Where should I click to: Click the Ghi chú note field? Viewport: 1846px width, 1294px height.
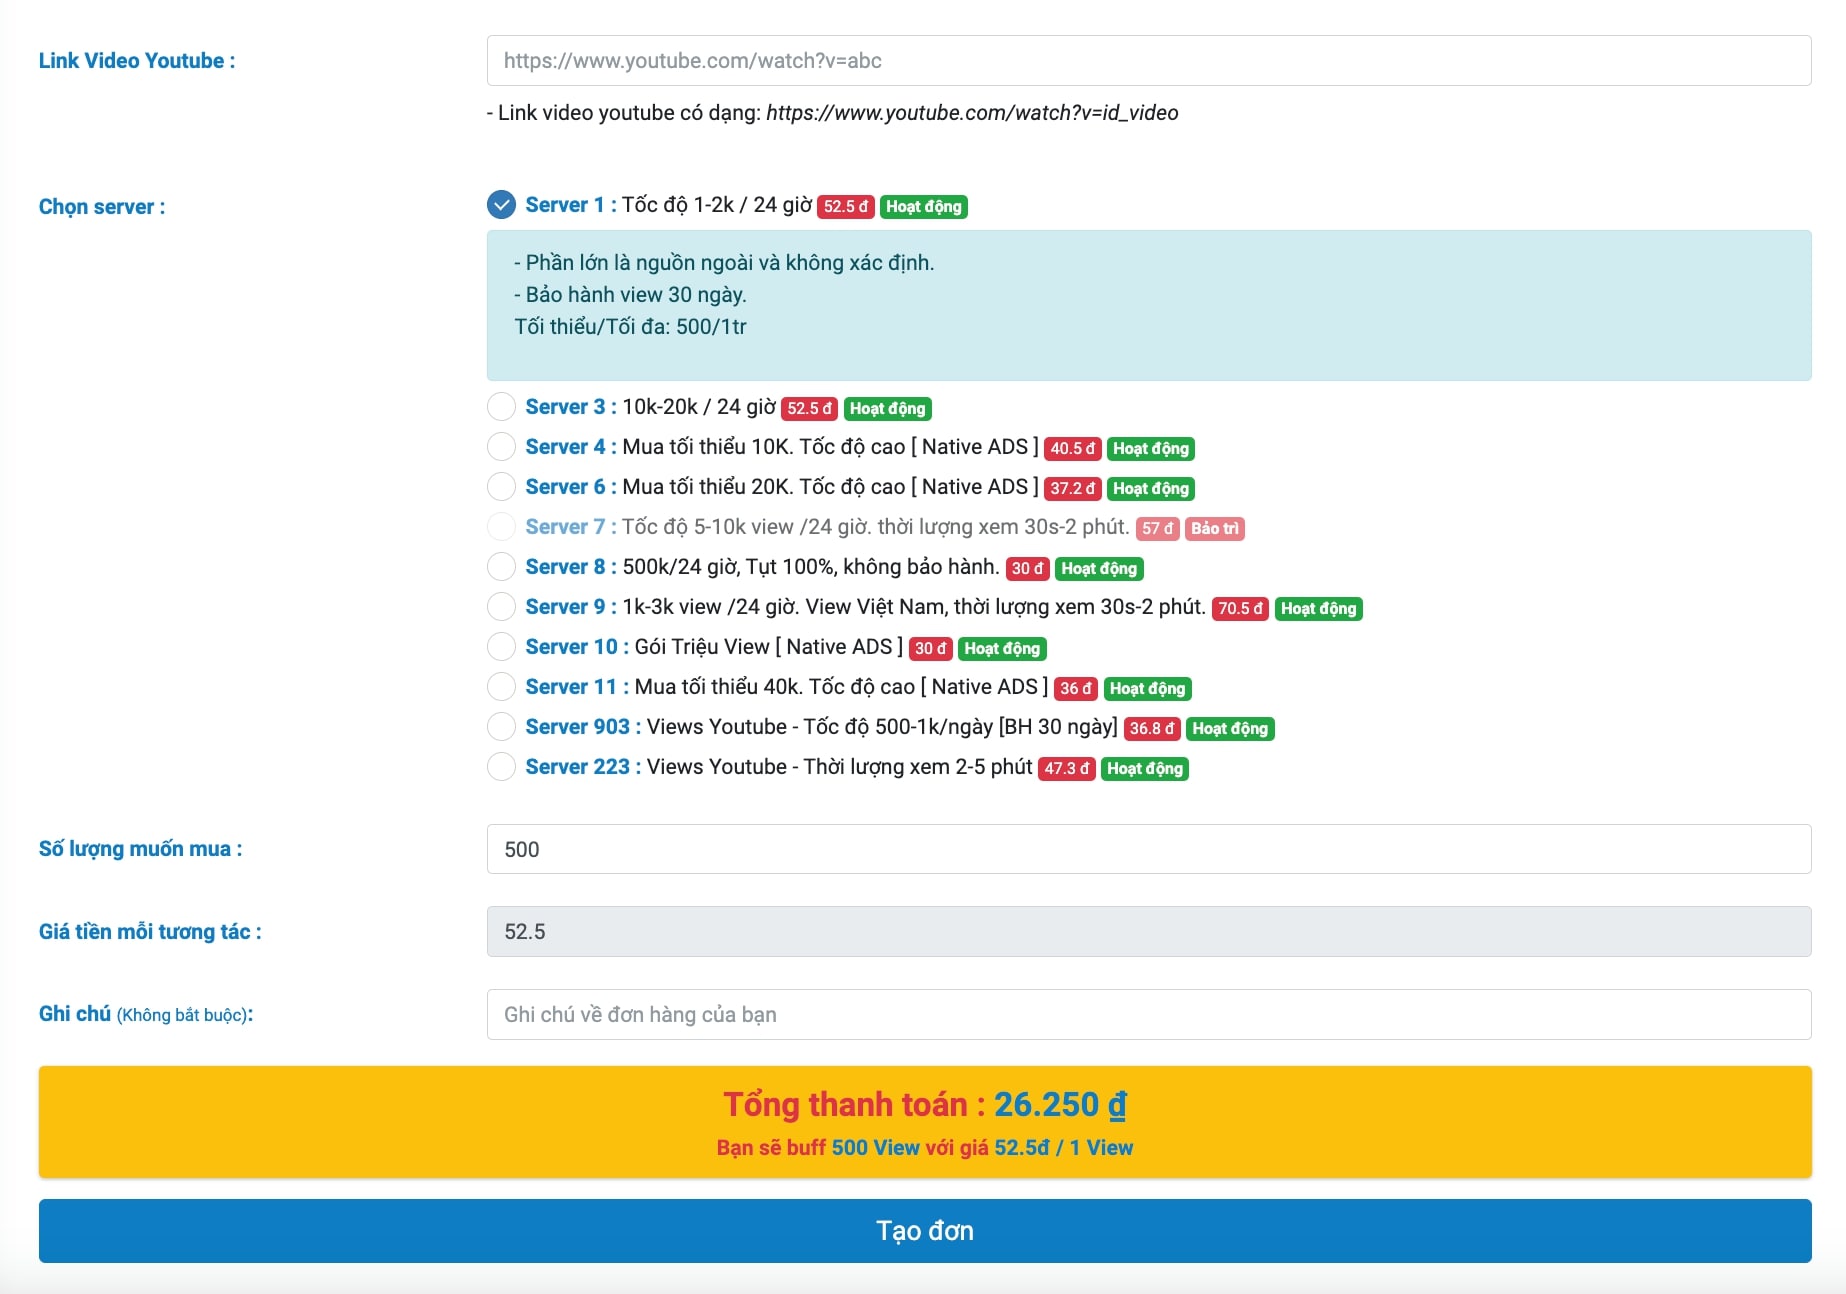pos(1148,1014)
